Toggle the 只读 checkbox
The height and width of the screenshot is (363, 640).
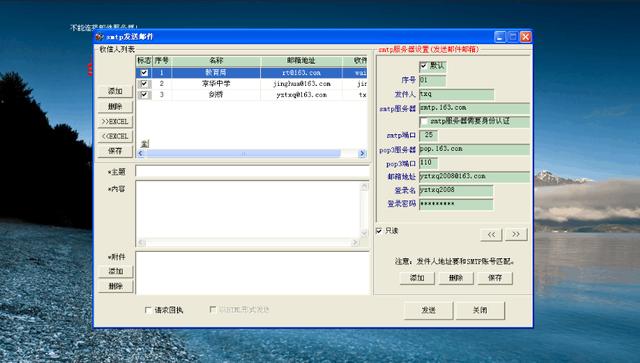pyautogui.click(x=379, y=231)
